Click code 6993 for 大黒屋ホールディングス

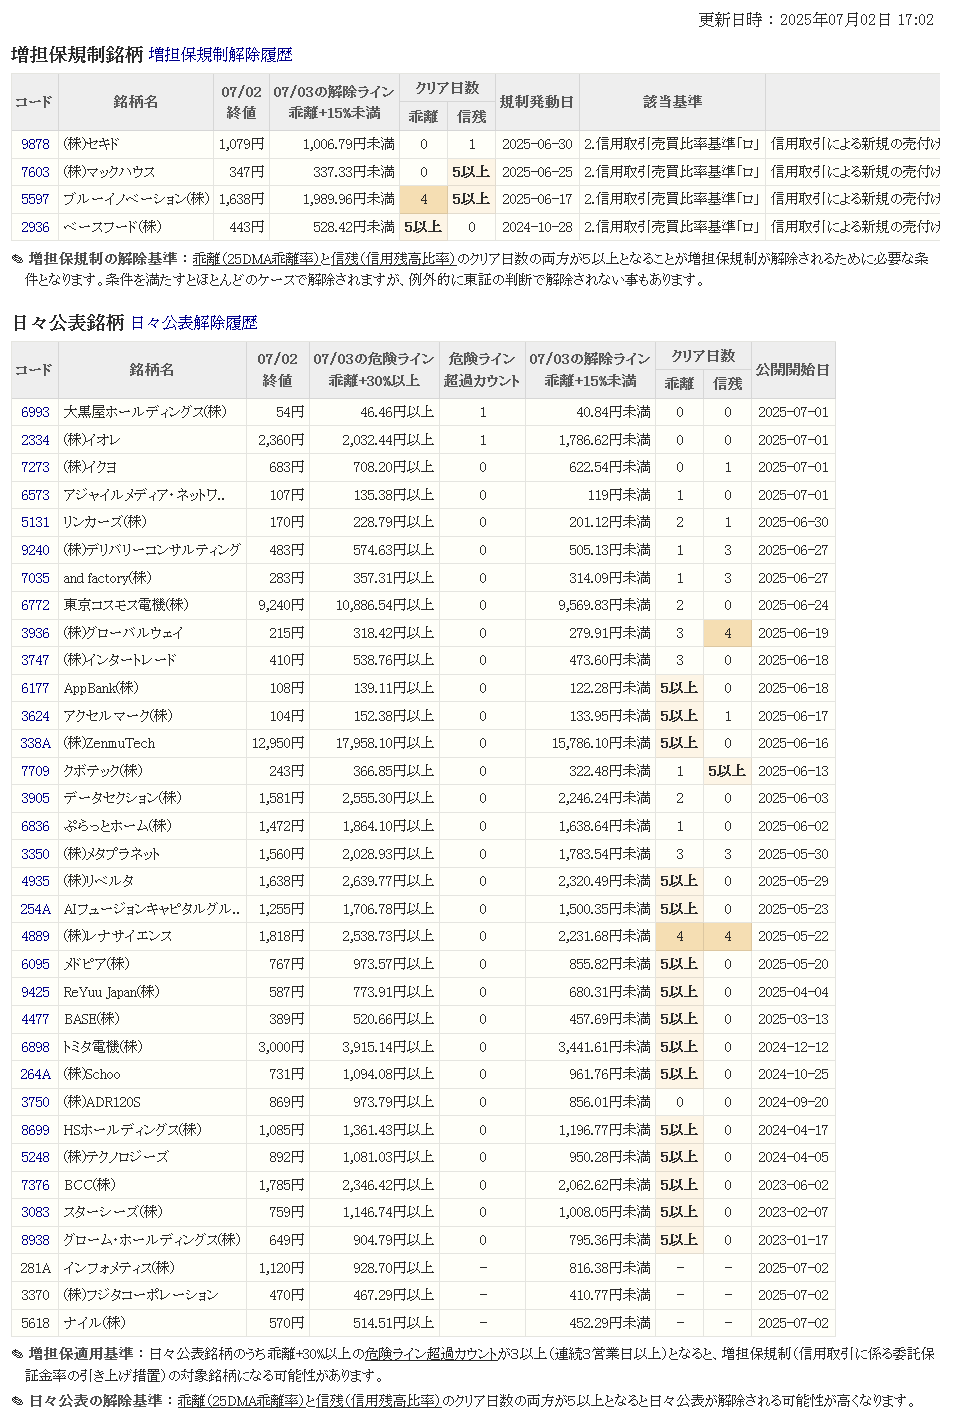(35, 412)
